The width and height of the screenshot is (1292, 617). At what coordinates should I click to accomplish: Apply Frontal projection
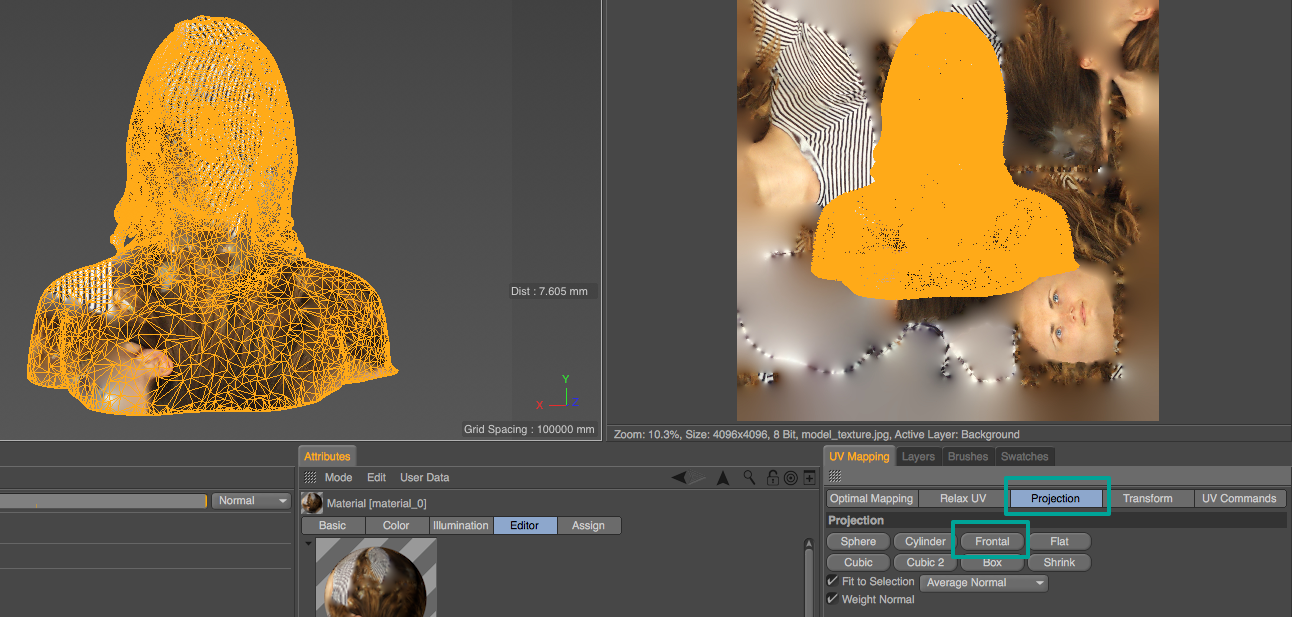992,541
